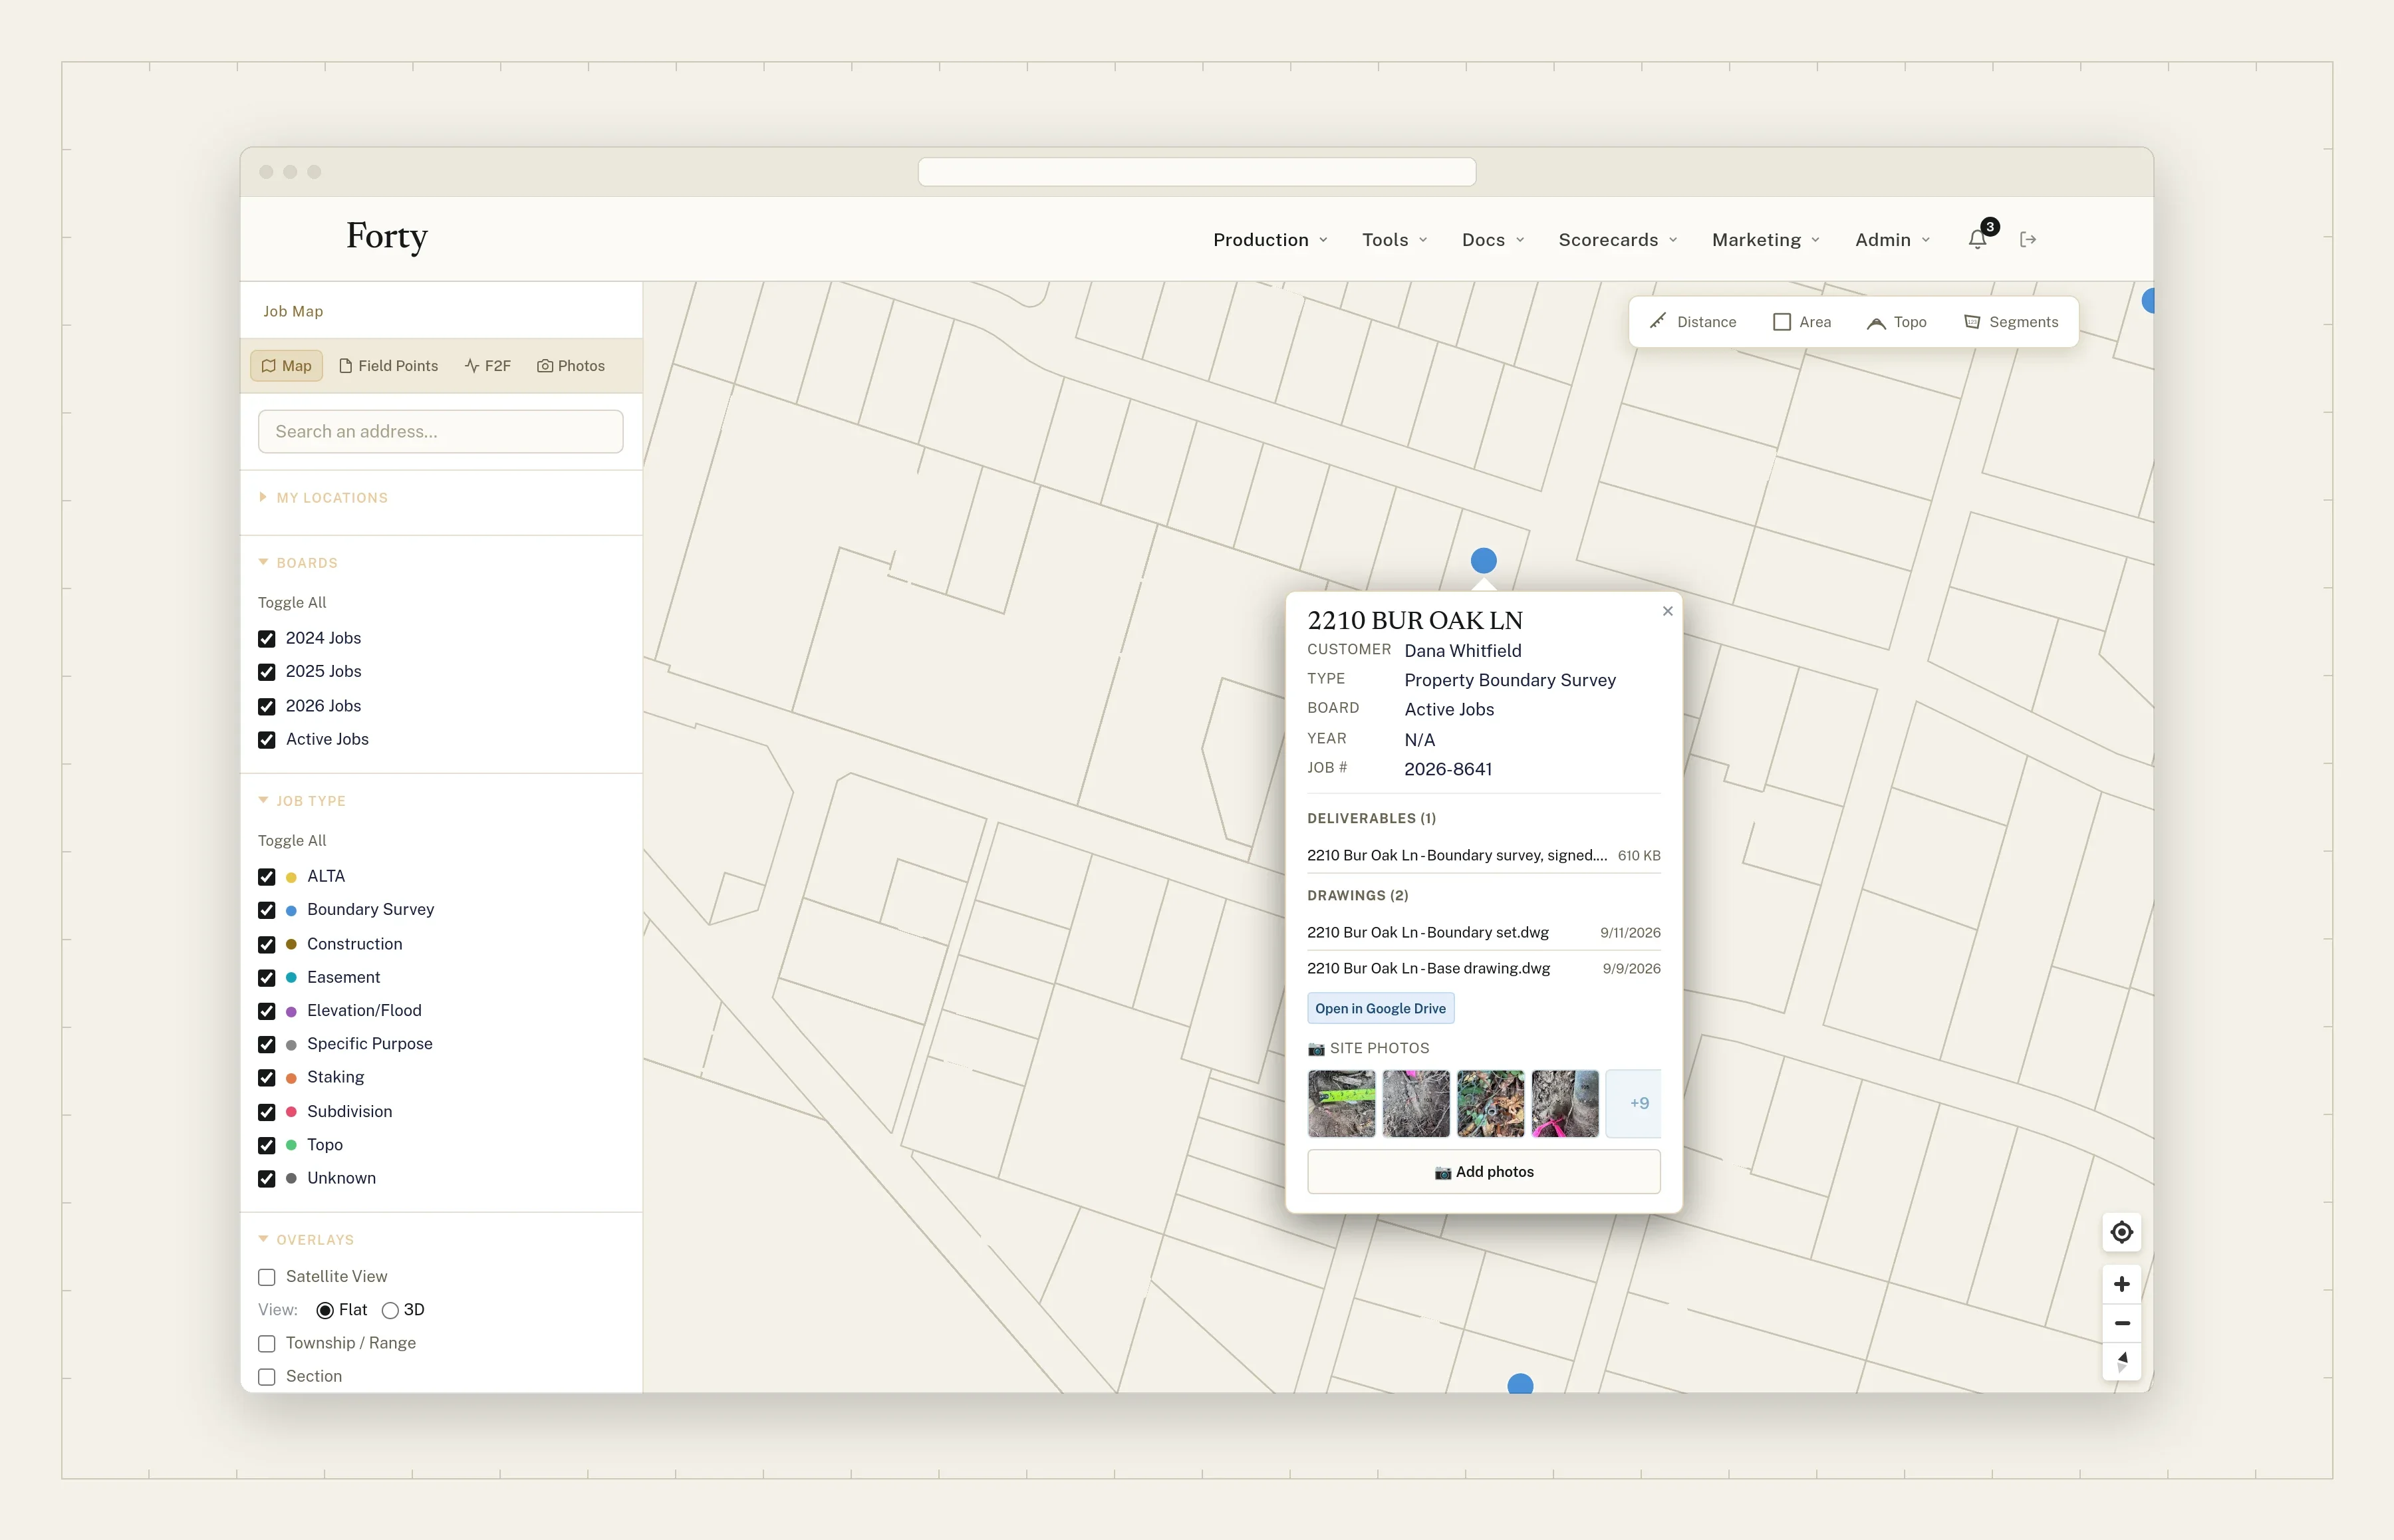Open the notifications bell icon

(1977, 239)
